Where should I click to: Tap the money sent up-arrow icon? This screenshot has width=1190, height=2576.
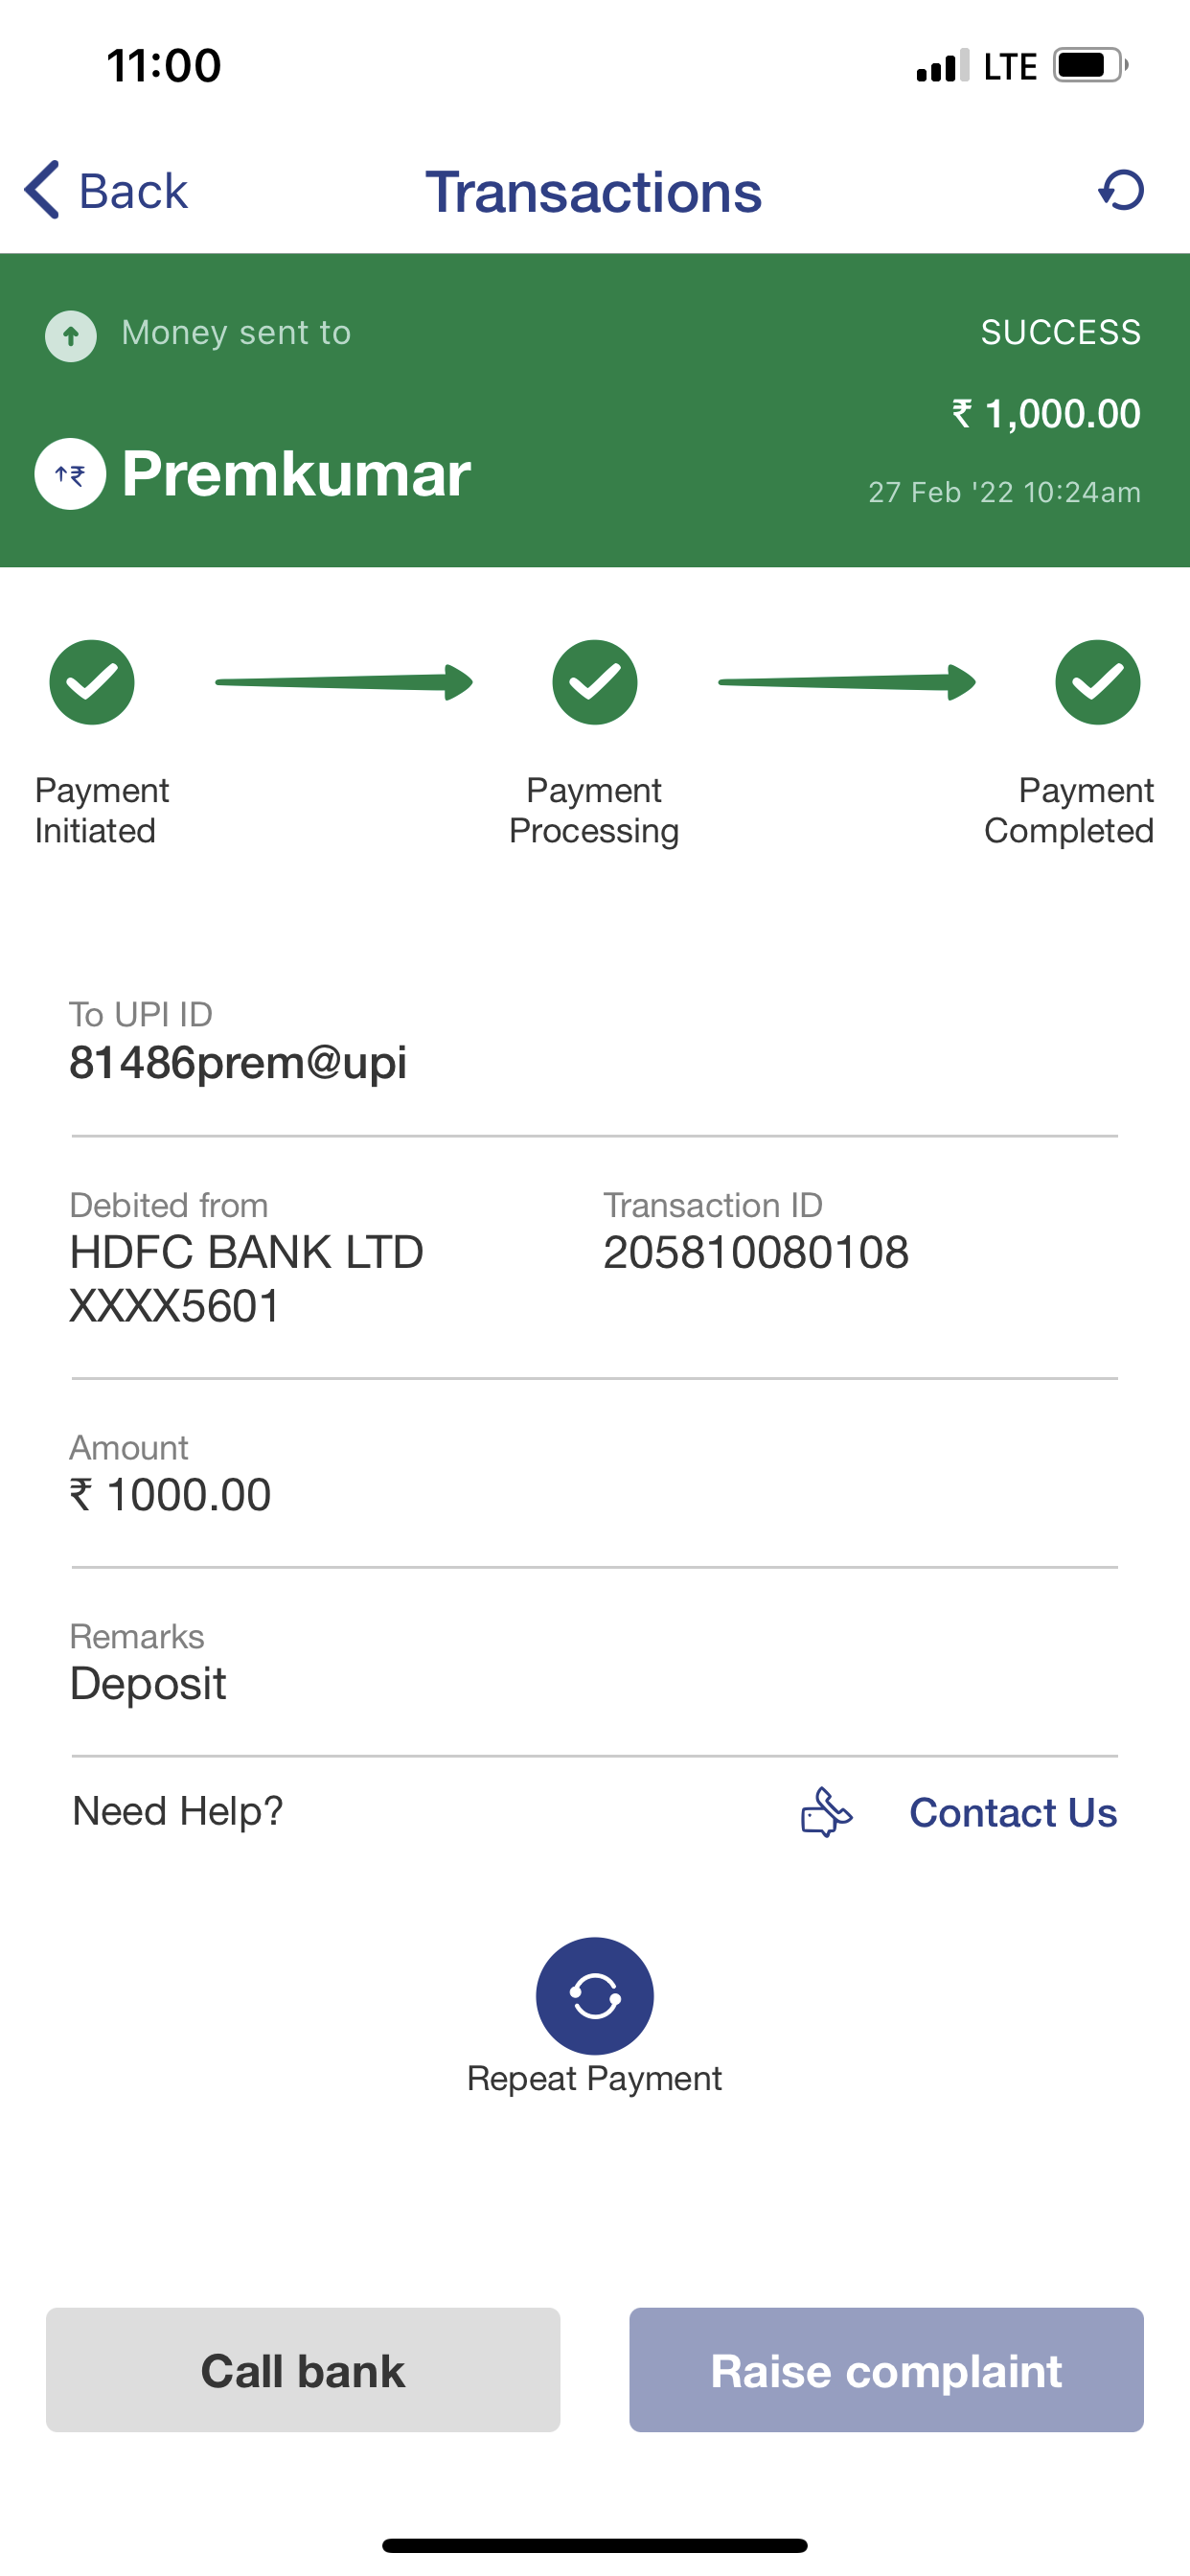71,335
